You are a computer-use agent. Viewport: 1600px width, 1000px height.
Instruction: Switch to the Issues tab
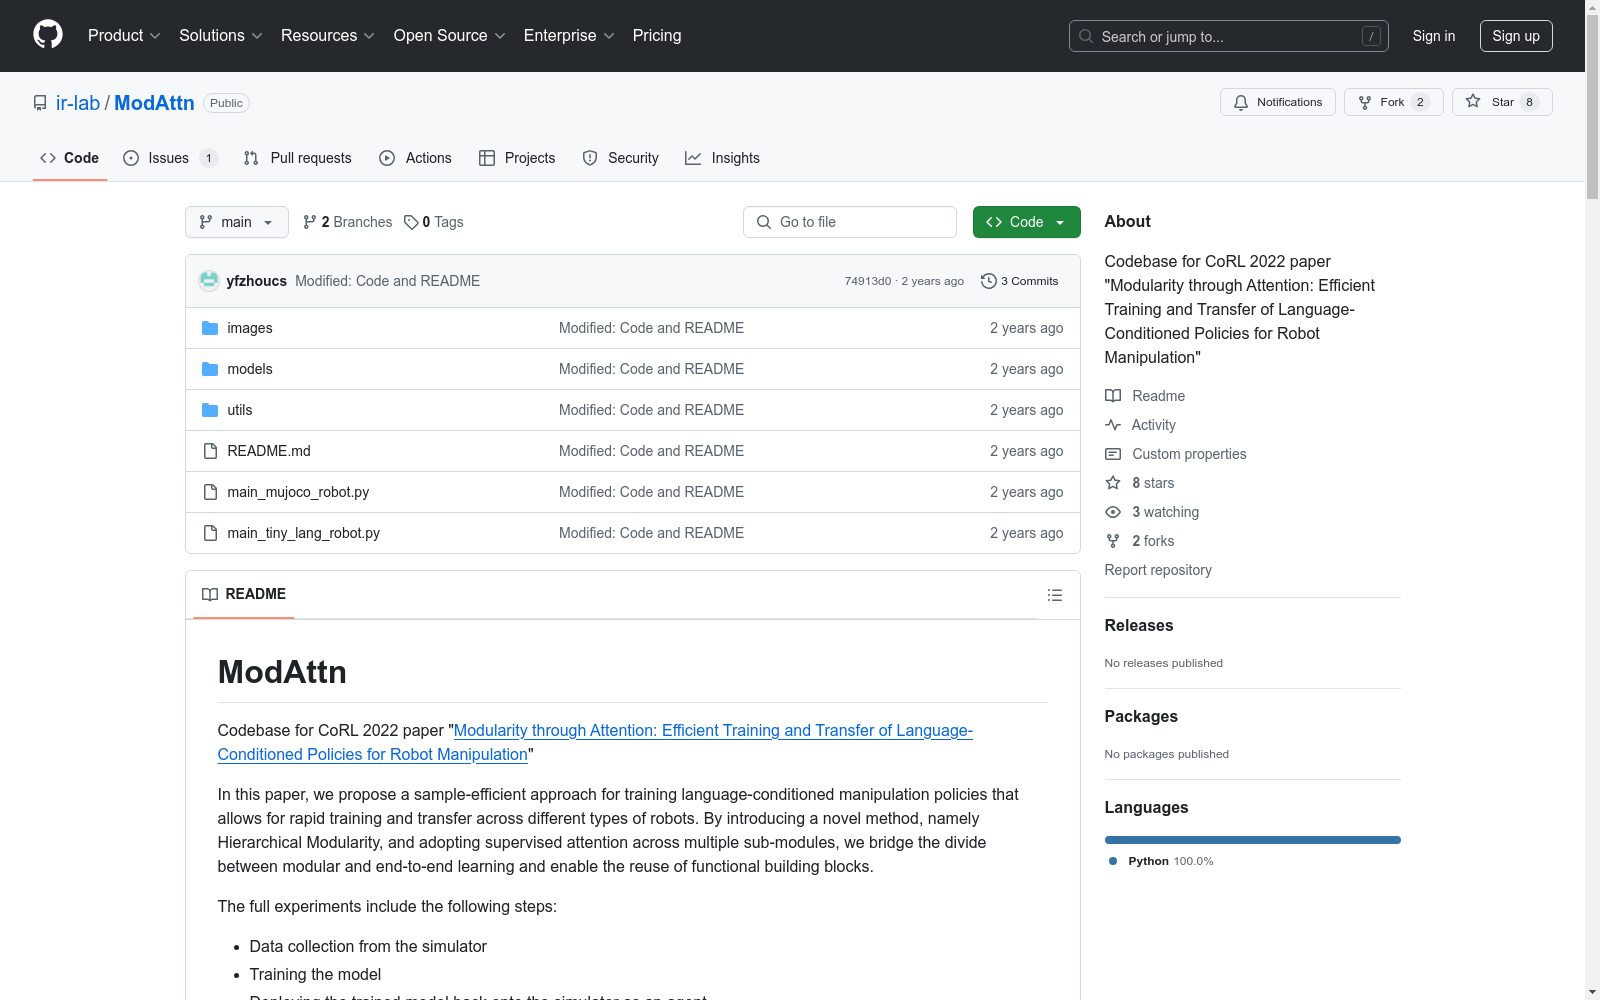[x=170, y=158]
